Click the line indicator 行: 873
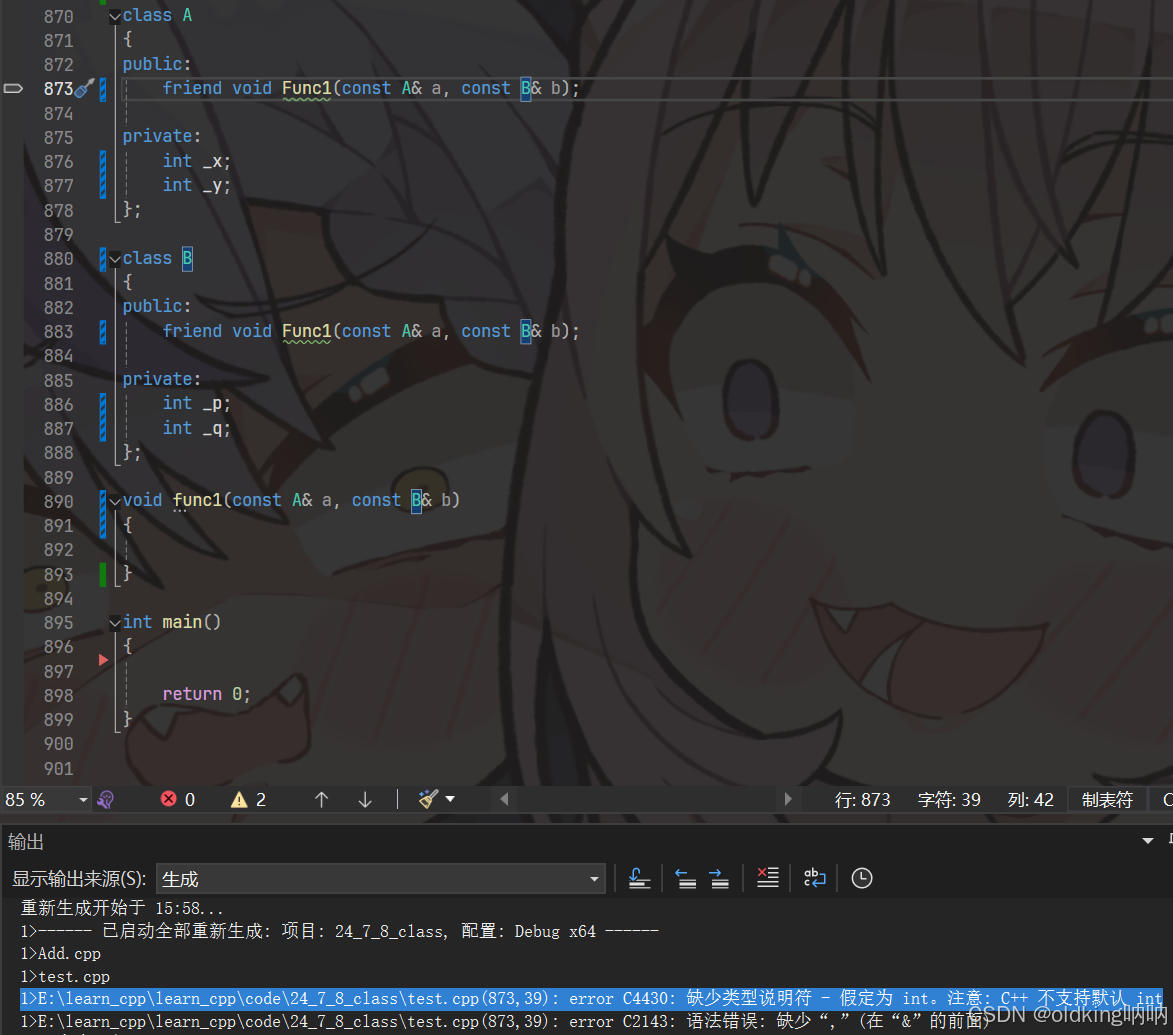The image size is (1173, 1035). [x=863, y=800]
